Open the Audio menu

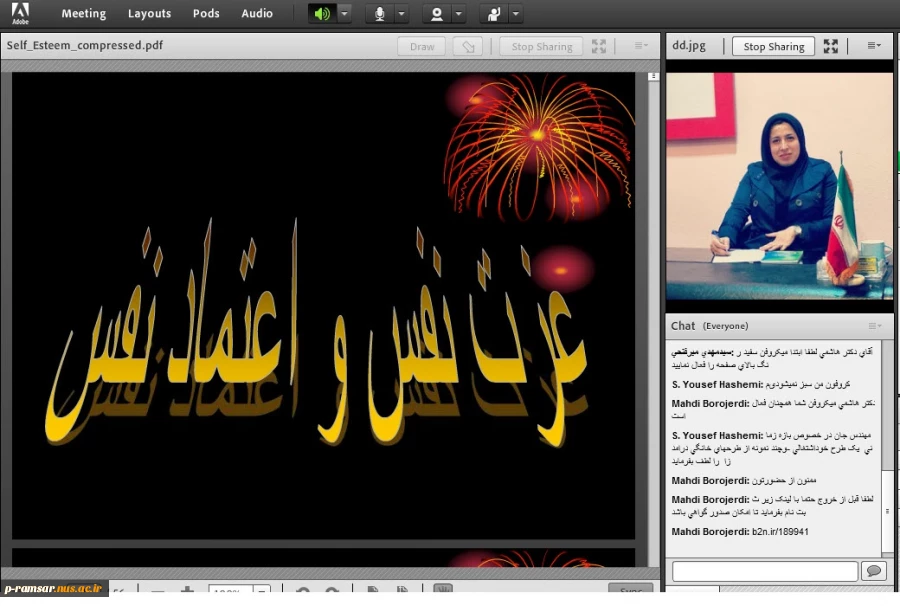click(257, 13)
